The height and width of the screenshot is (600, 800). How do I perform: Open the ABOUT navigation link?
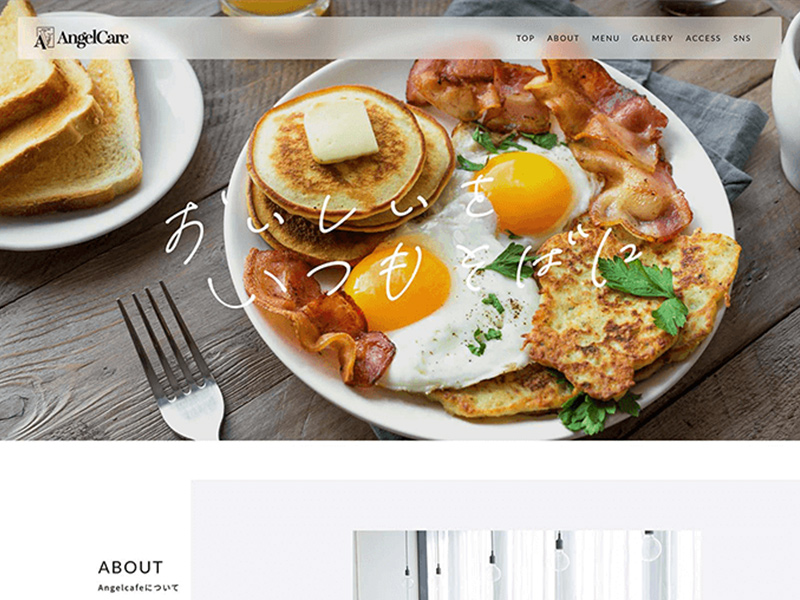click(x=563, y=38)
